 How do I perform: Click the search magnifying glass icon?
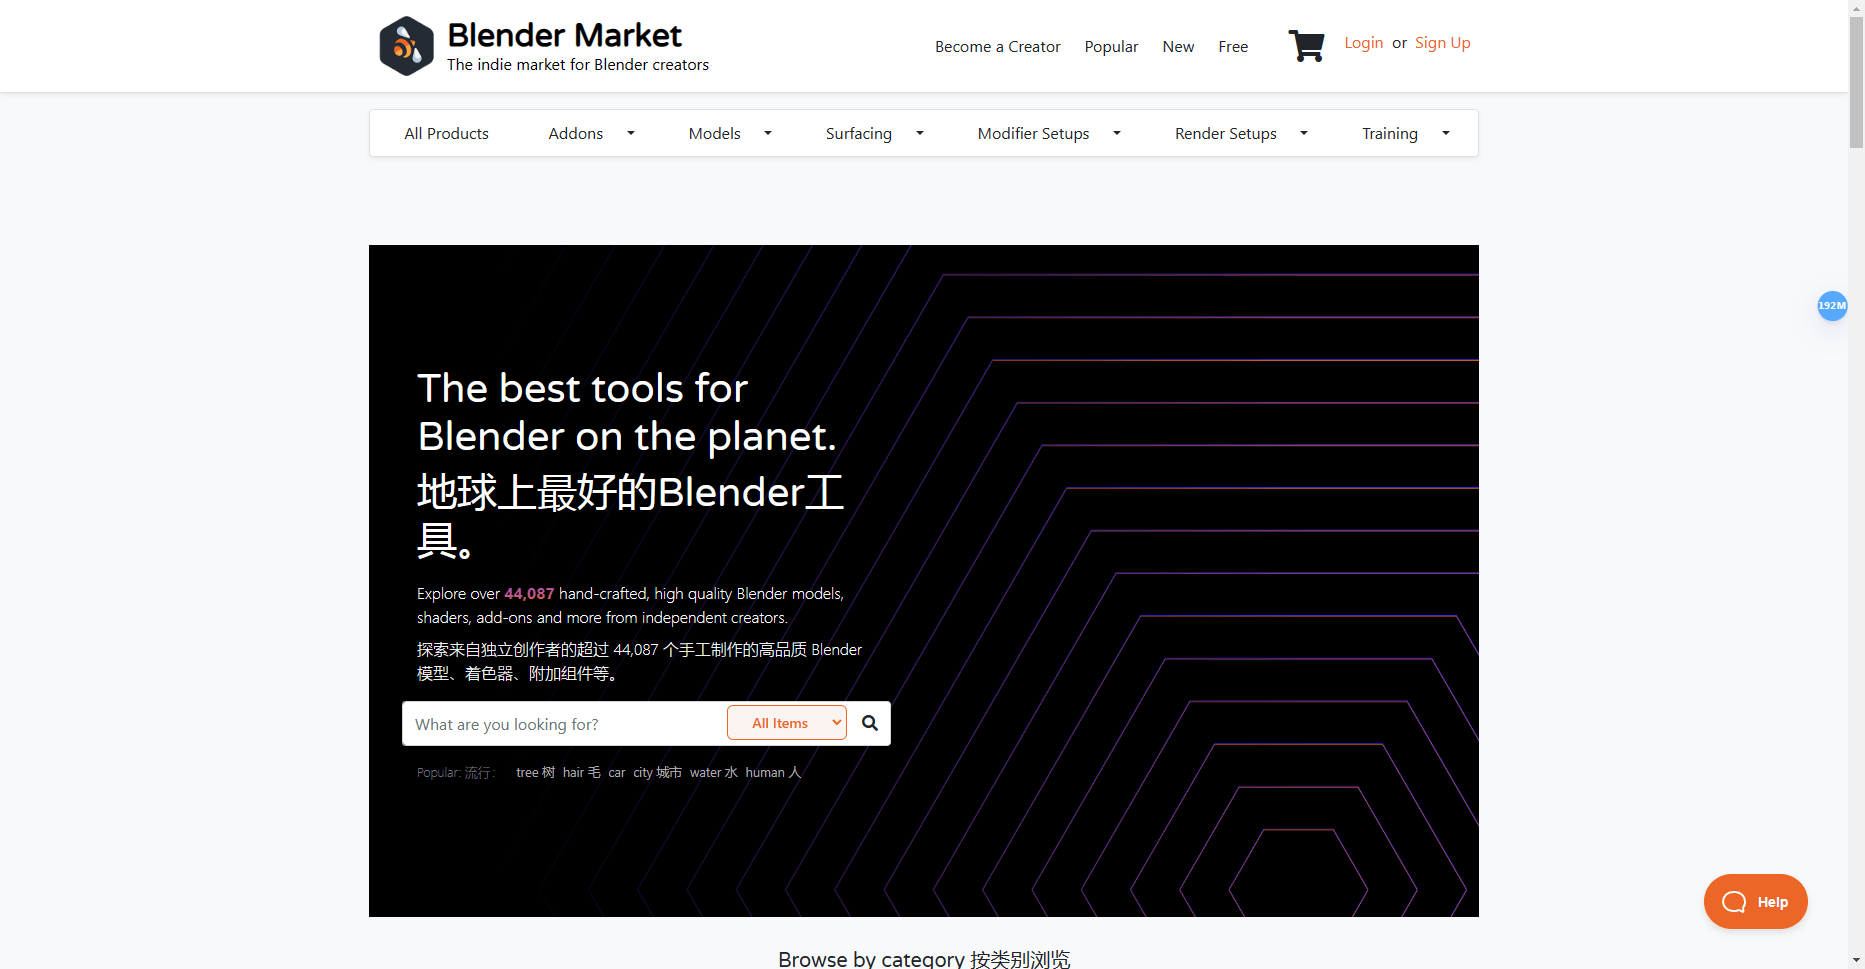click(869, 722)
